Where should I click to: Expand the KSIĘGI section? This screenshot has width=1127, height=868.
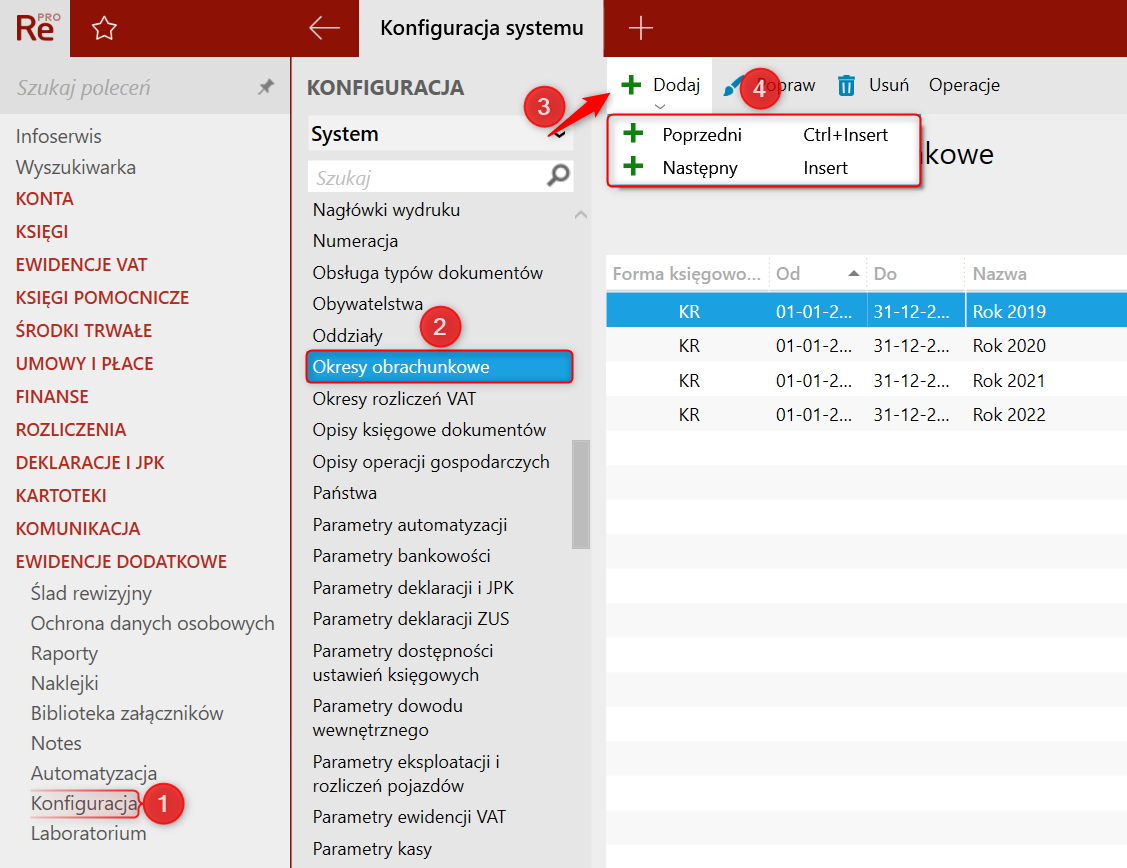(42, 231)
